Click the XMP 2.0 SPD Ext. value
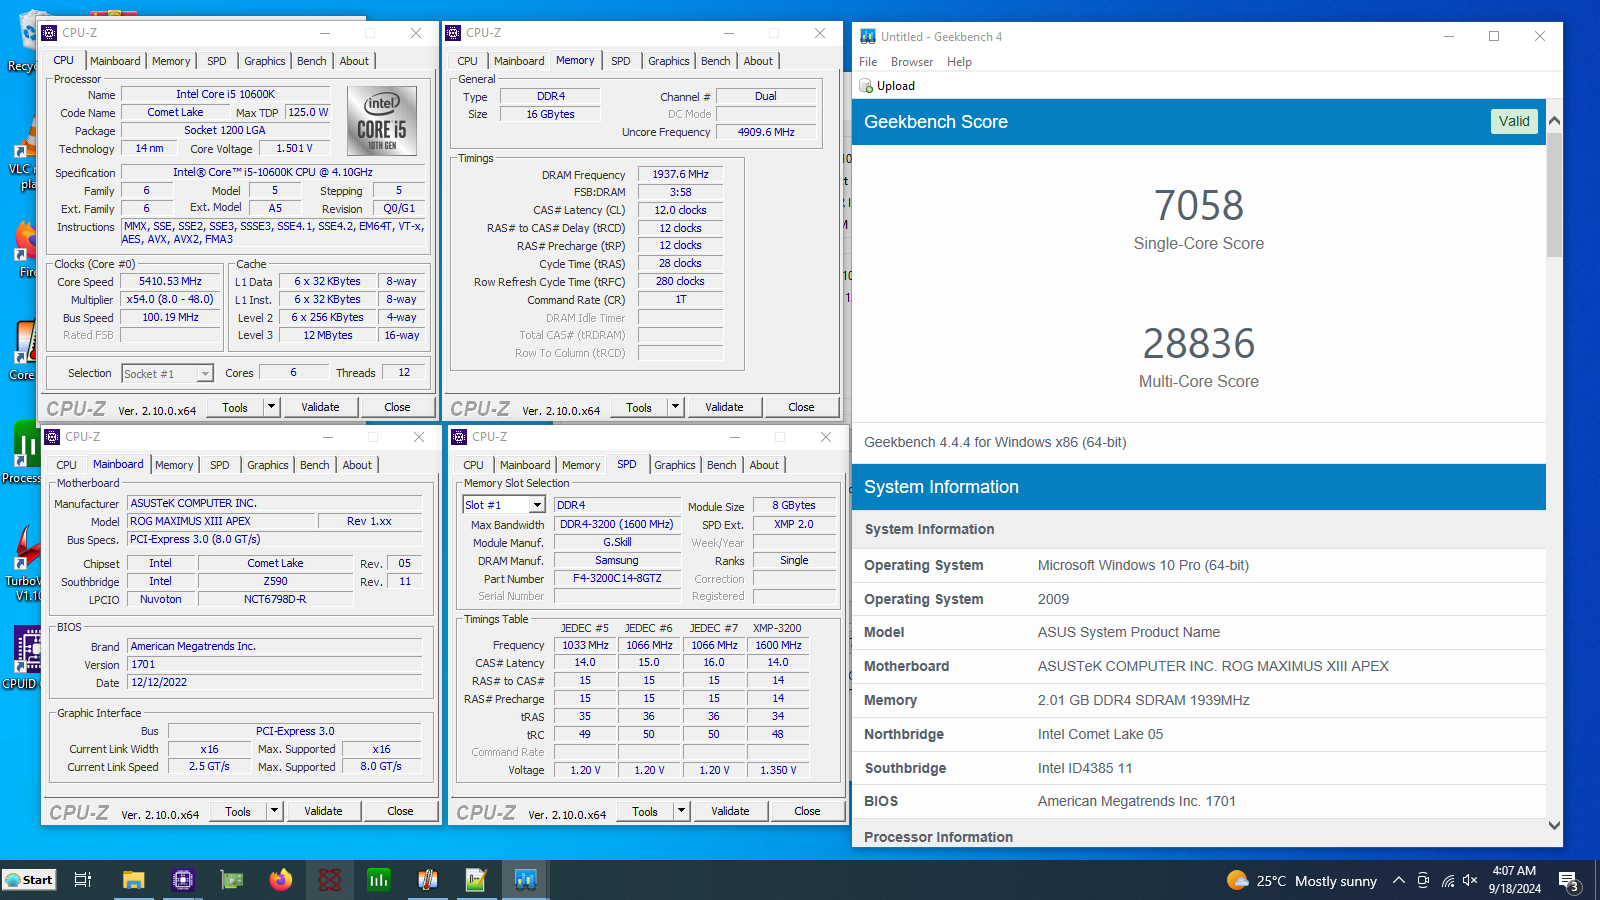Image resolution: width=1600 pixels, height=900 pixels. (x=794, y=524)
